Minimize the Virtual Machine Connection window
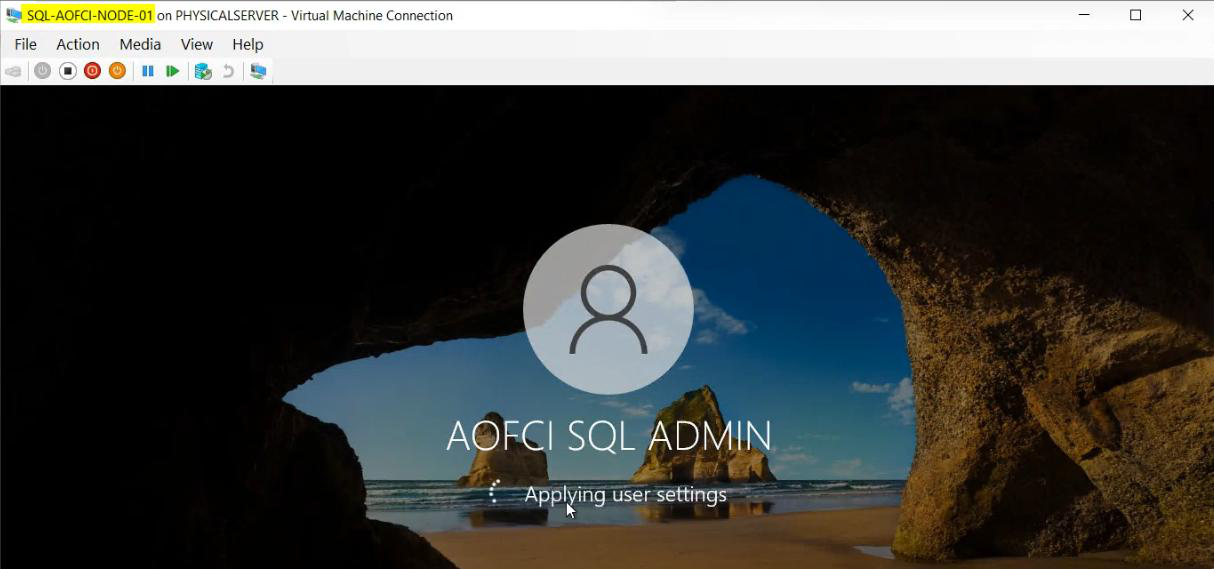Image resolution: width=1214 pixels, height=569 pixels. [x=1084, y=15]
